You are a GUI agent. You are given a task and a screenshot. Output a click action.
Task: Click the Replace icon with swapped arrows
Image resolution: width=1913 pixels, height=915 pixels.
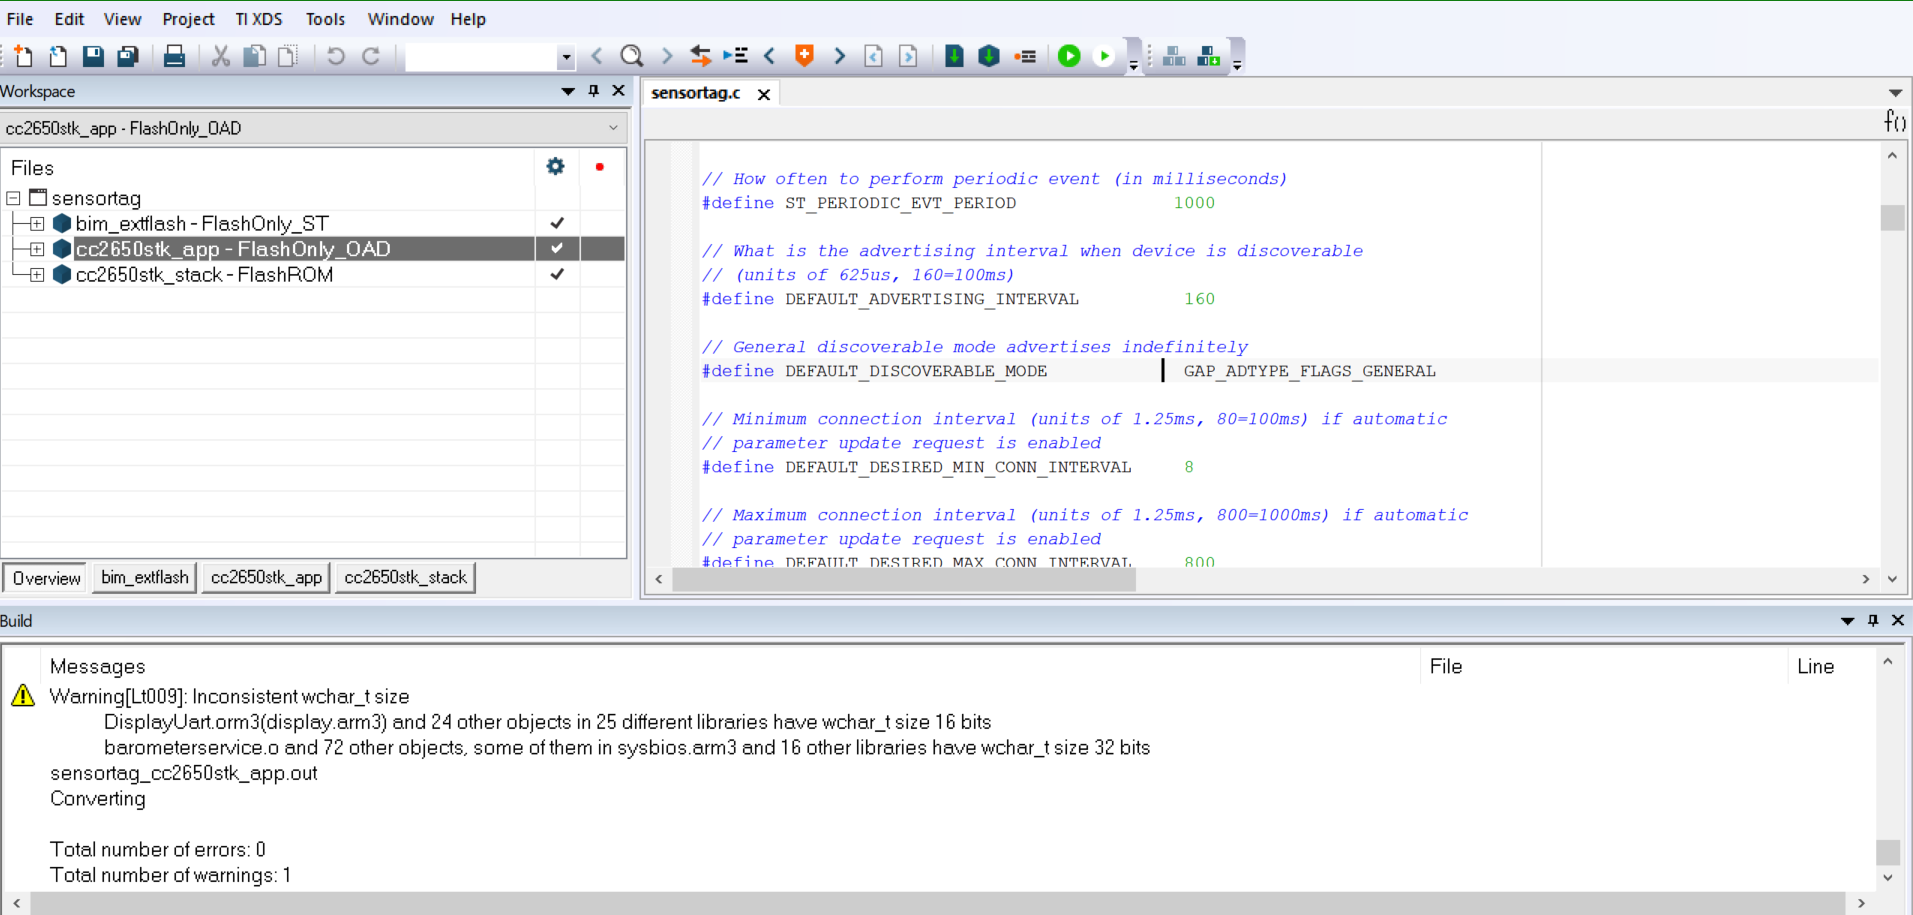coord(701,57)
